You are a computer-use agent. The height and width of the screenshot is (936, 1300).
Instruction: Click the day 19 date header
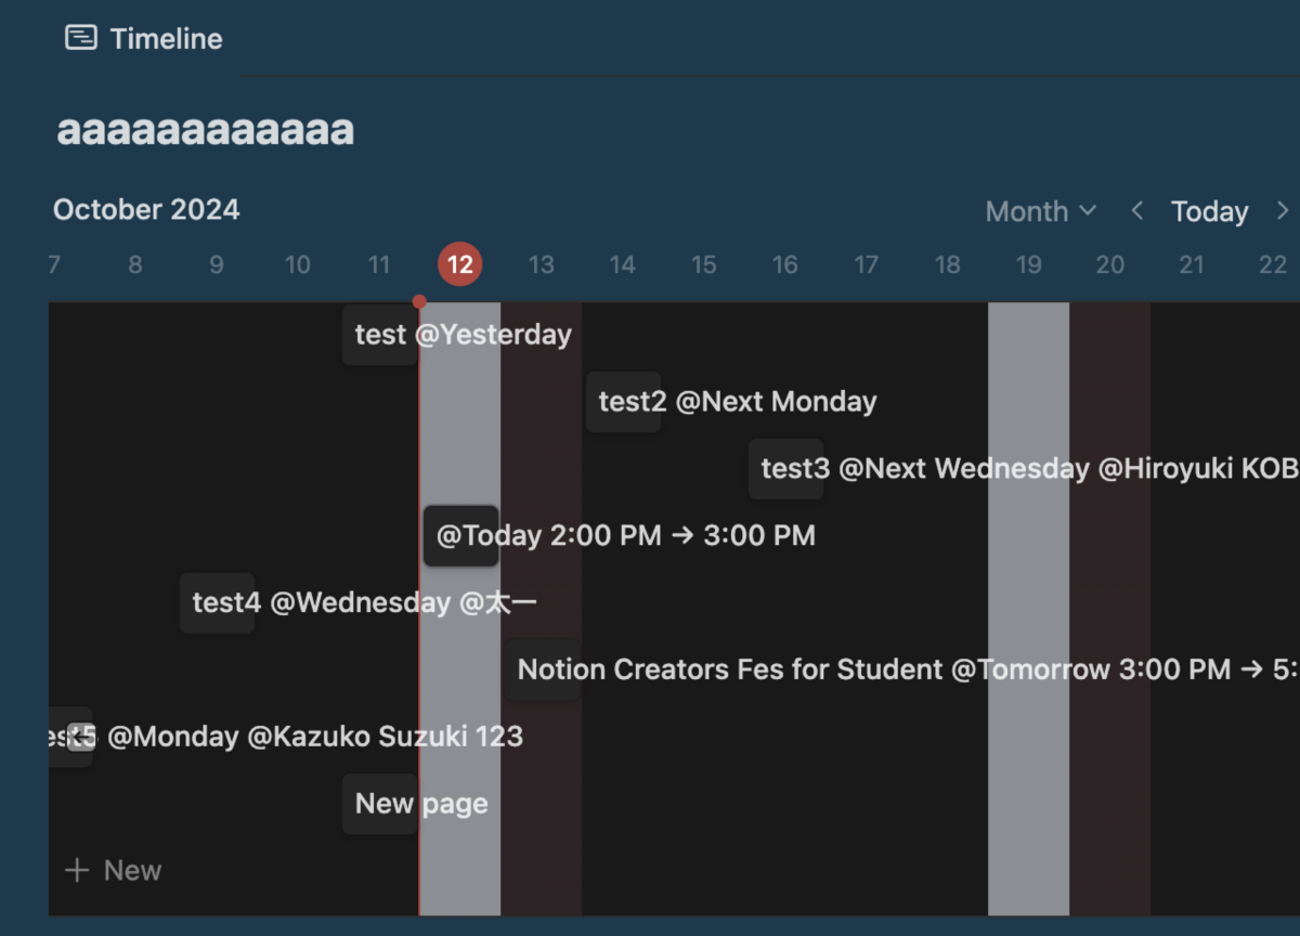click(1028, 265)
